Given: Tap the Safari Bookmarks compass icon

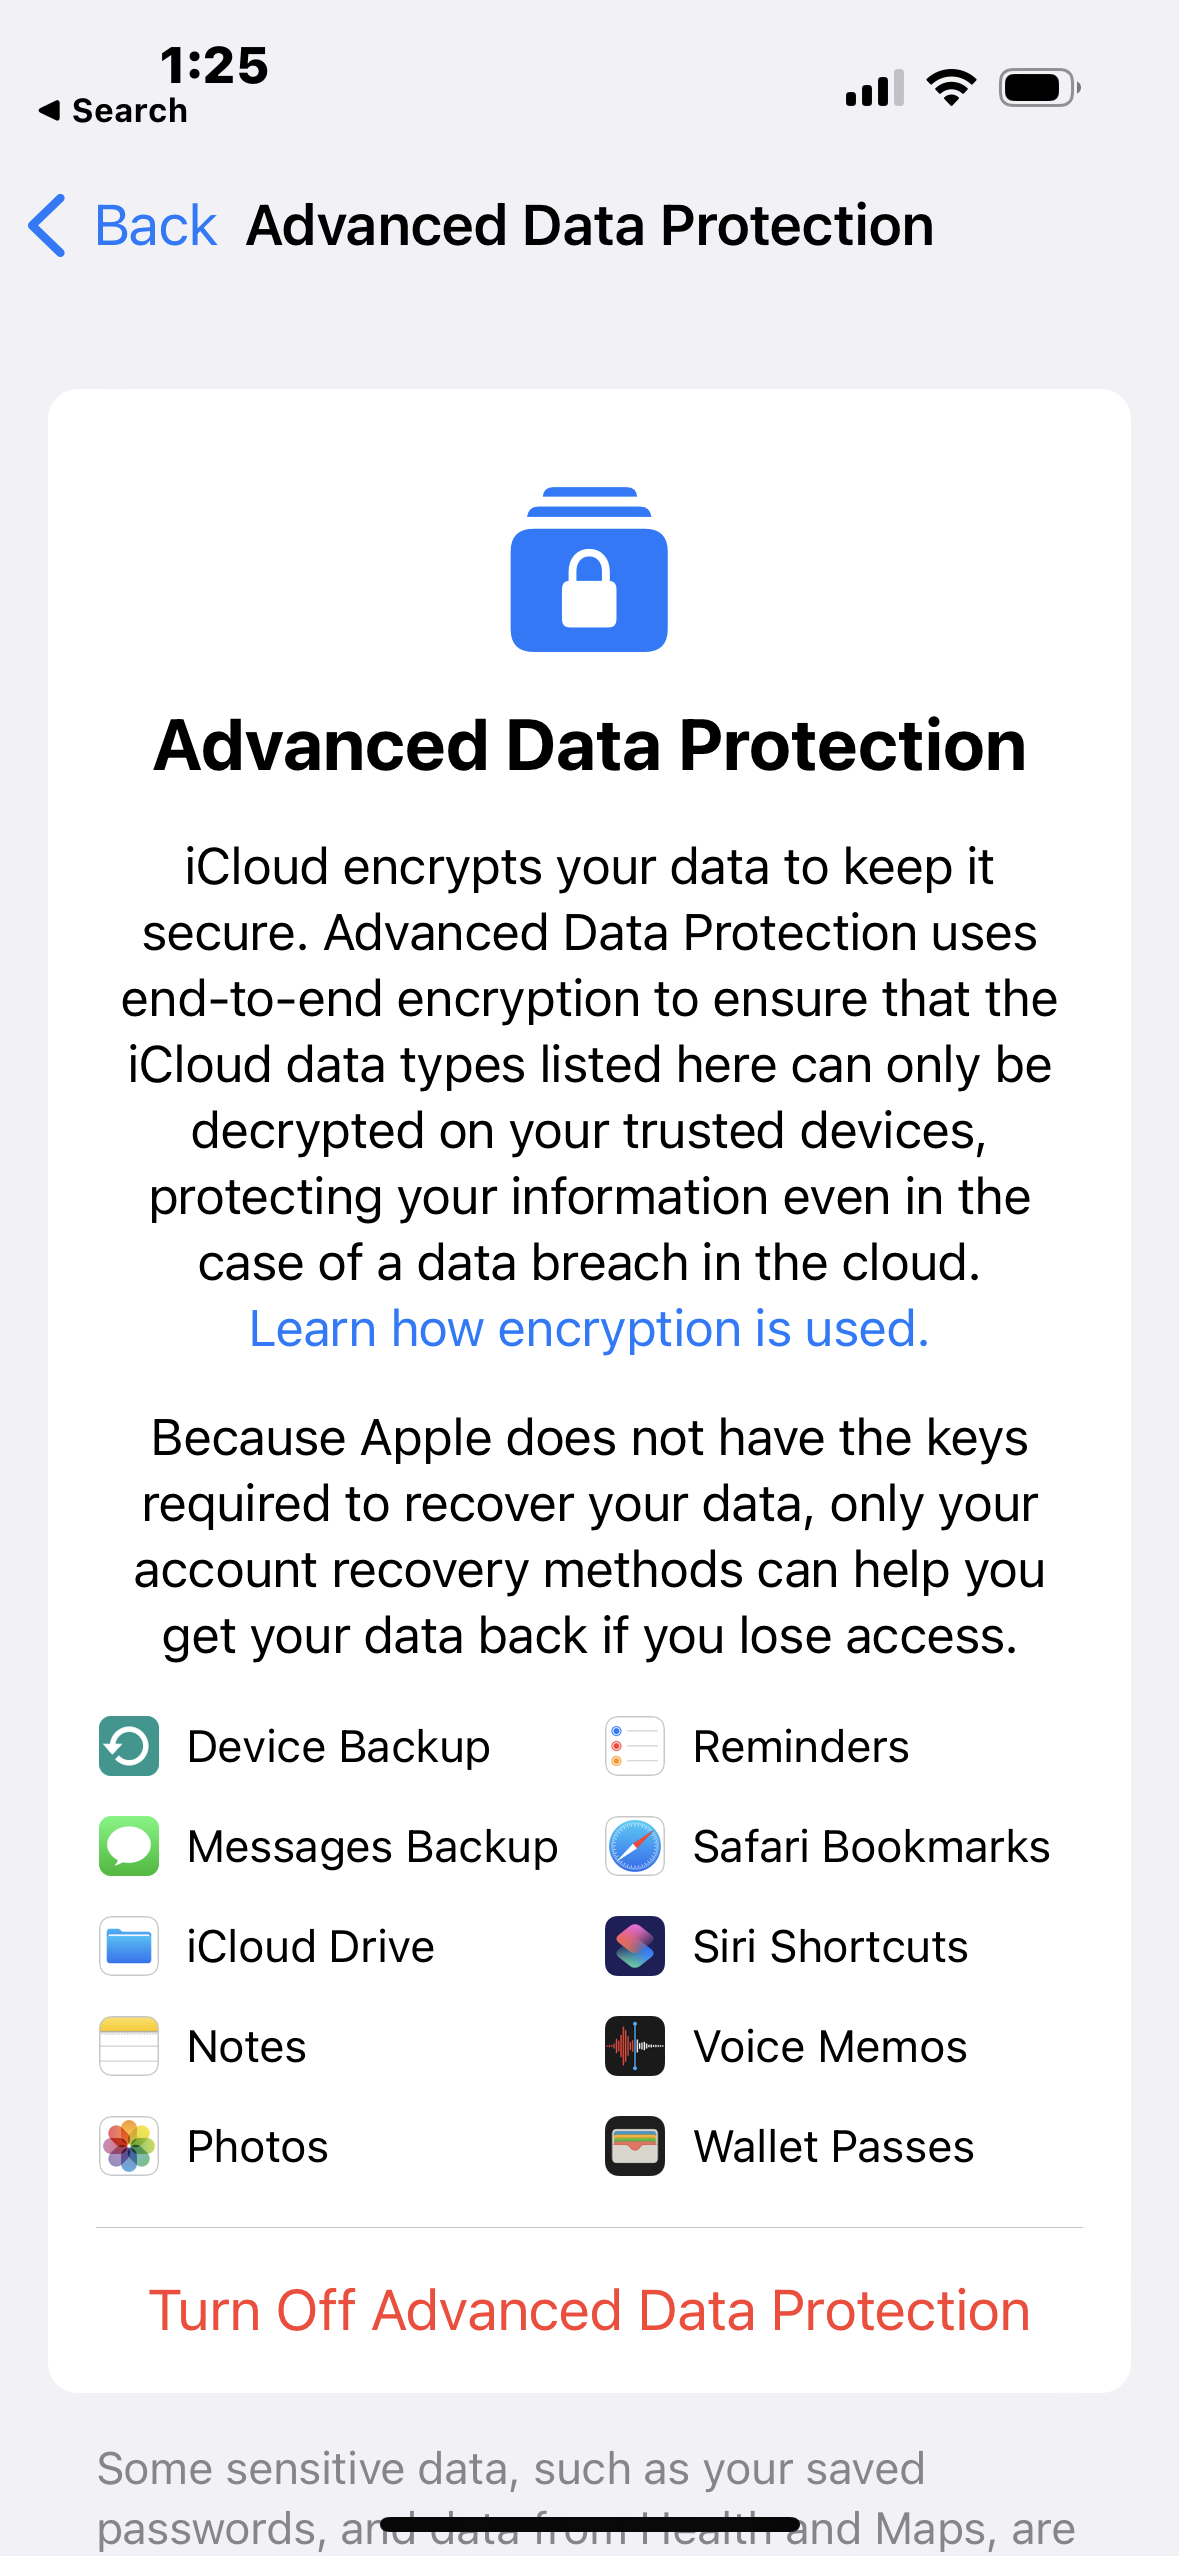Looking at the screenshot, I should coord(635,1846).
